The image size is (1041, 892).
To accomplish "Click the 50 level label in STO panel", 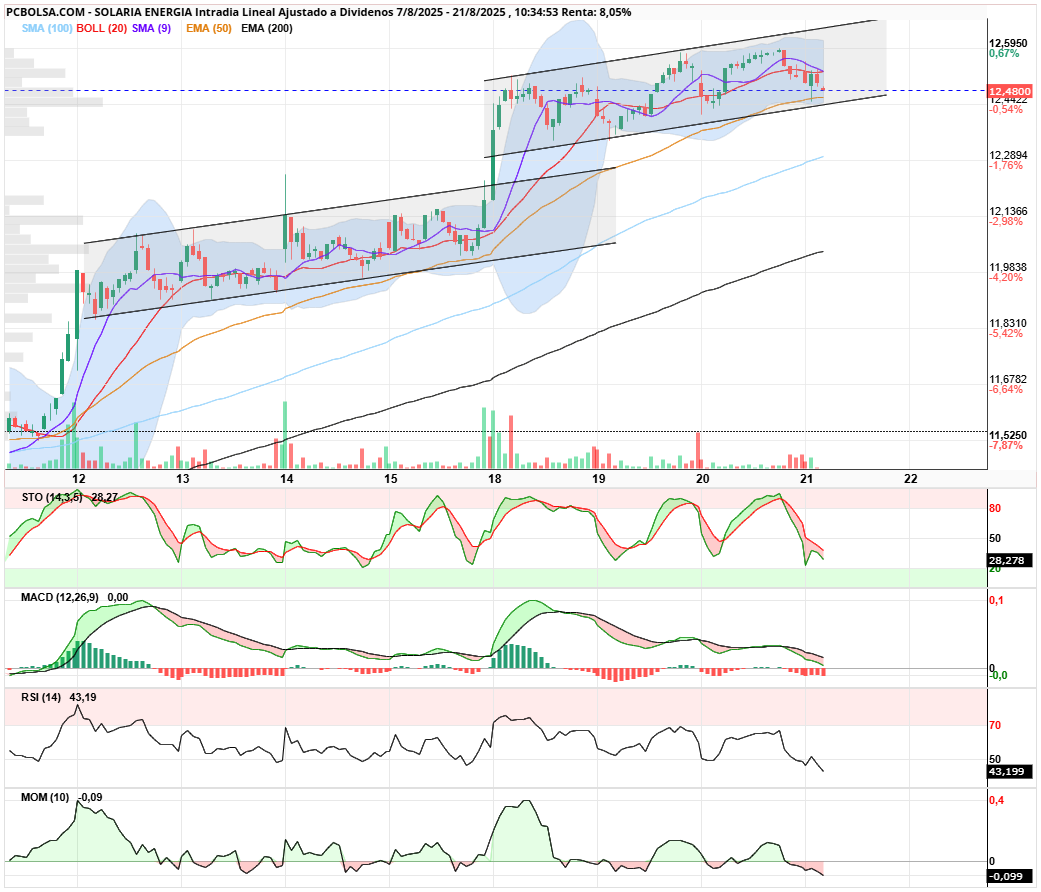I will (995, 538).
